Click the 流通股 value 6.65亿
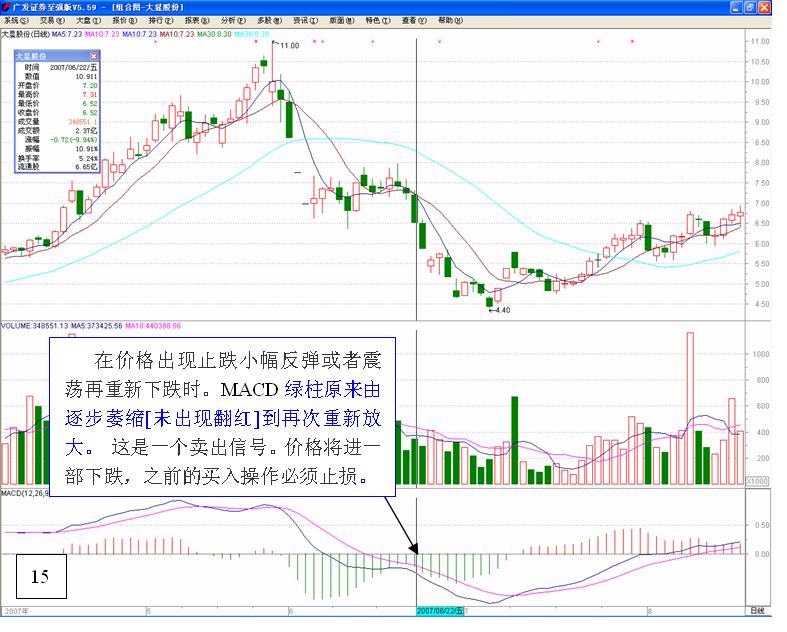Viewport: 787px width, 632px height. tap(86, 167)
